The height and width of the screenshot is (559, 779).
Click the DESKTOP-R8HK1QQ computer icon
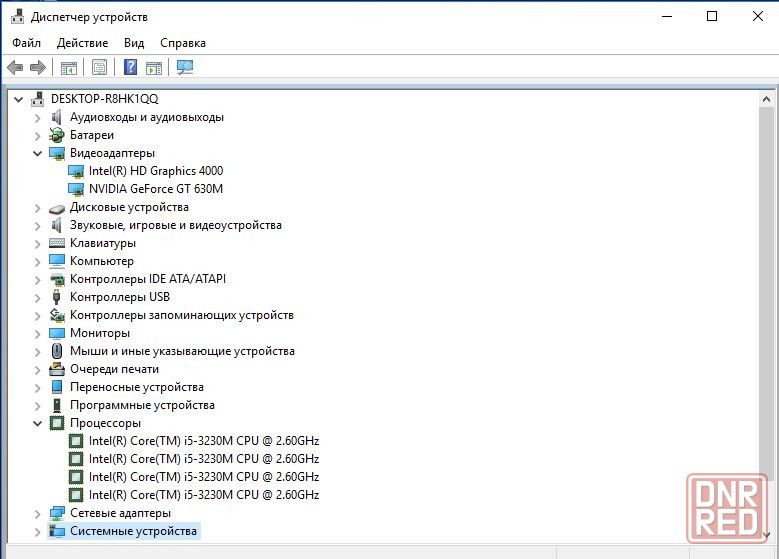coord(38,99)
